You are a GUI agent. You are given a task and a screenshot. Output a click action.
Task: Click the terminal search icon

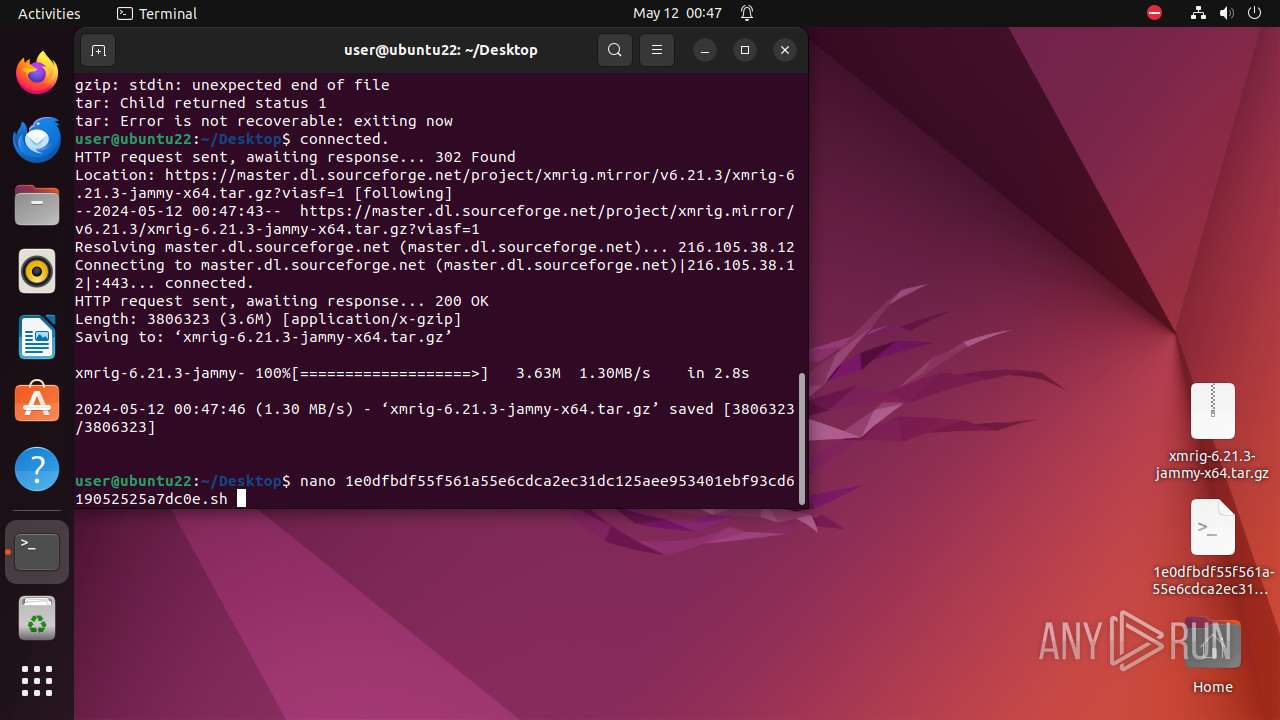615,50
